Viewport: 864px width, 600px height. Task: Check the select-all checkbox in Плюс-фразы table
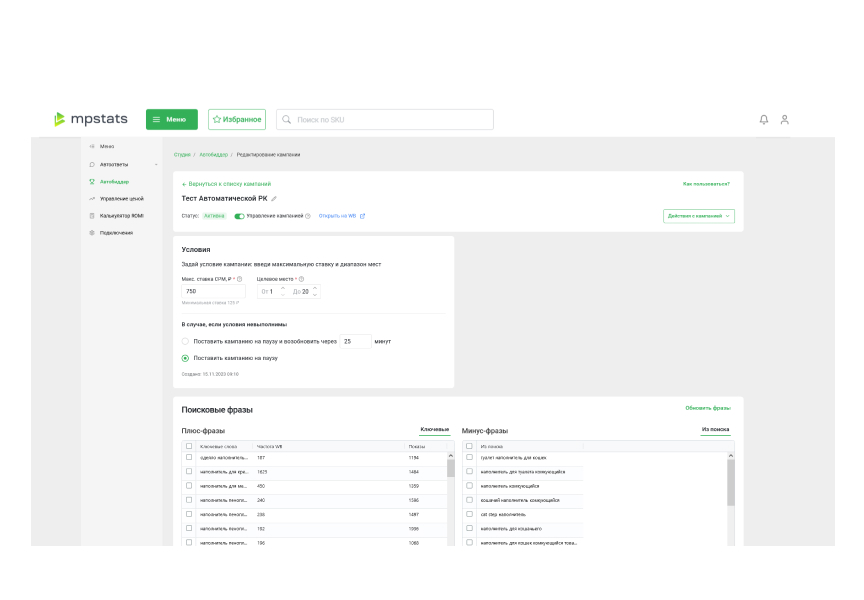tap(189, 446)
